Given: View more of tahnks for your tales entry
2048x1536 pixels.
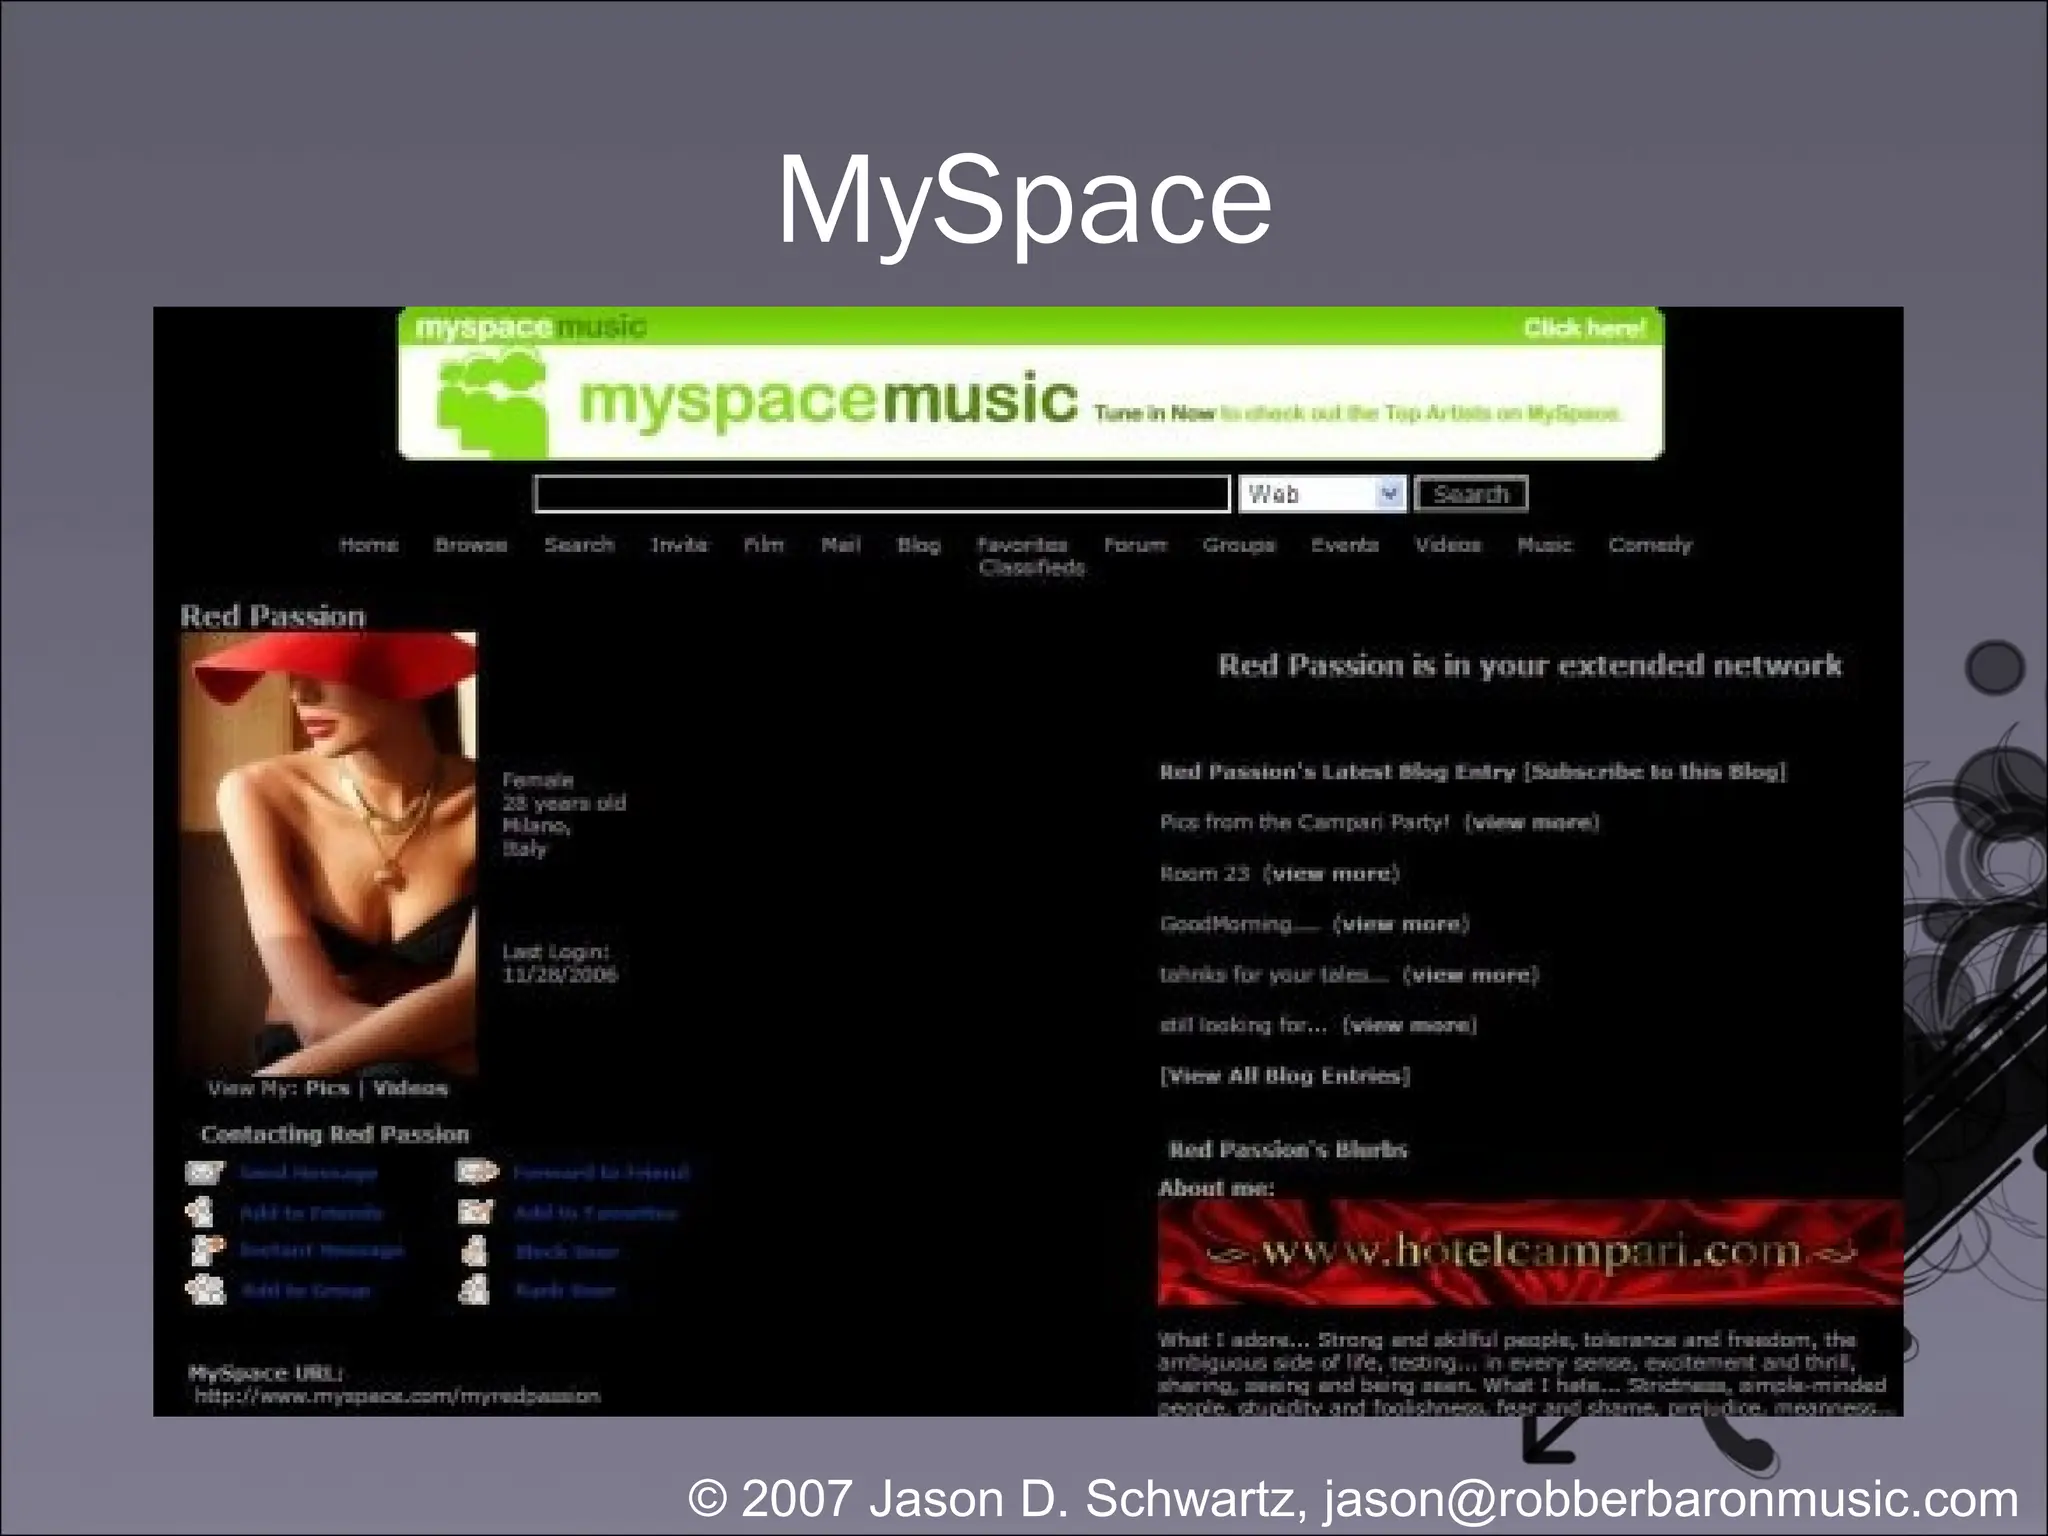Looking at the screenshot, I should (x=1470, y=975).
